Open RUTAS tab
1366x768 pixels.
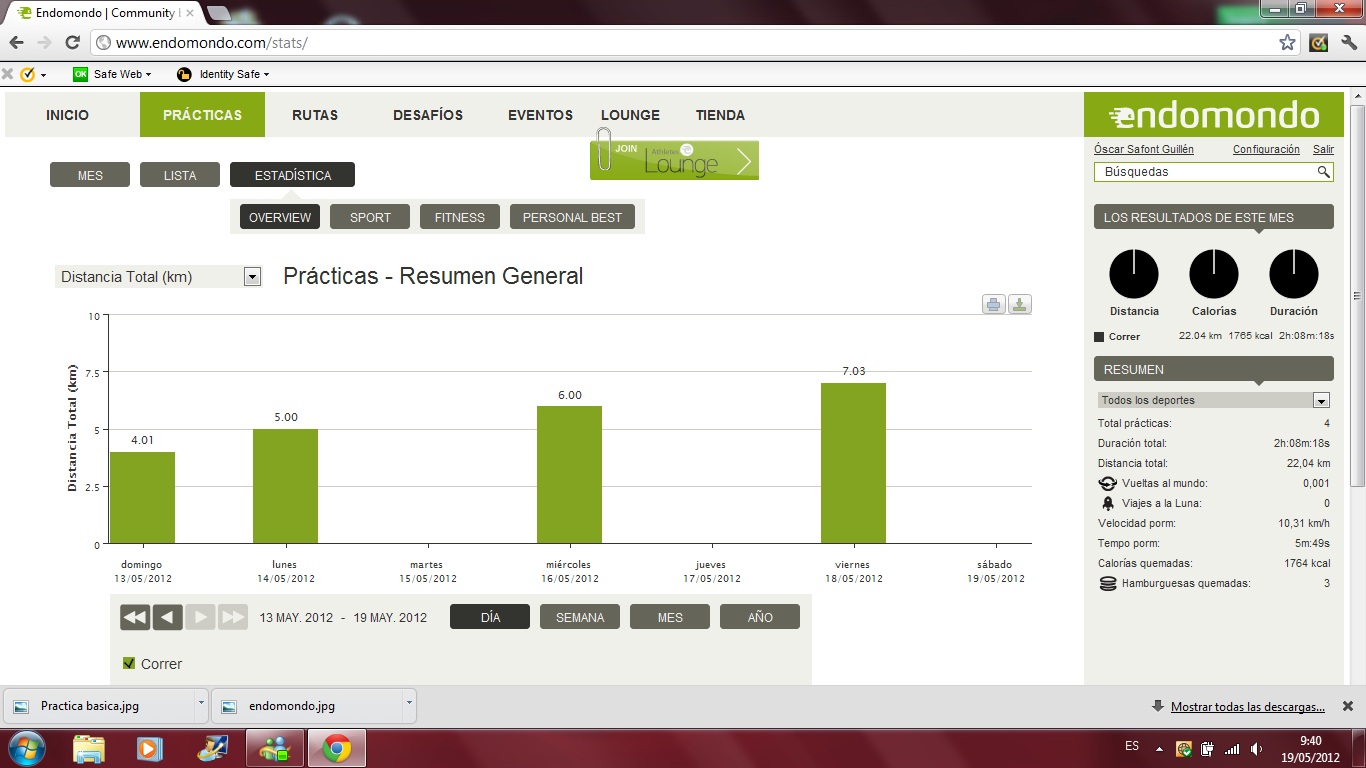(x=315, y=115)
